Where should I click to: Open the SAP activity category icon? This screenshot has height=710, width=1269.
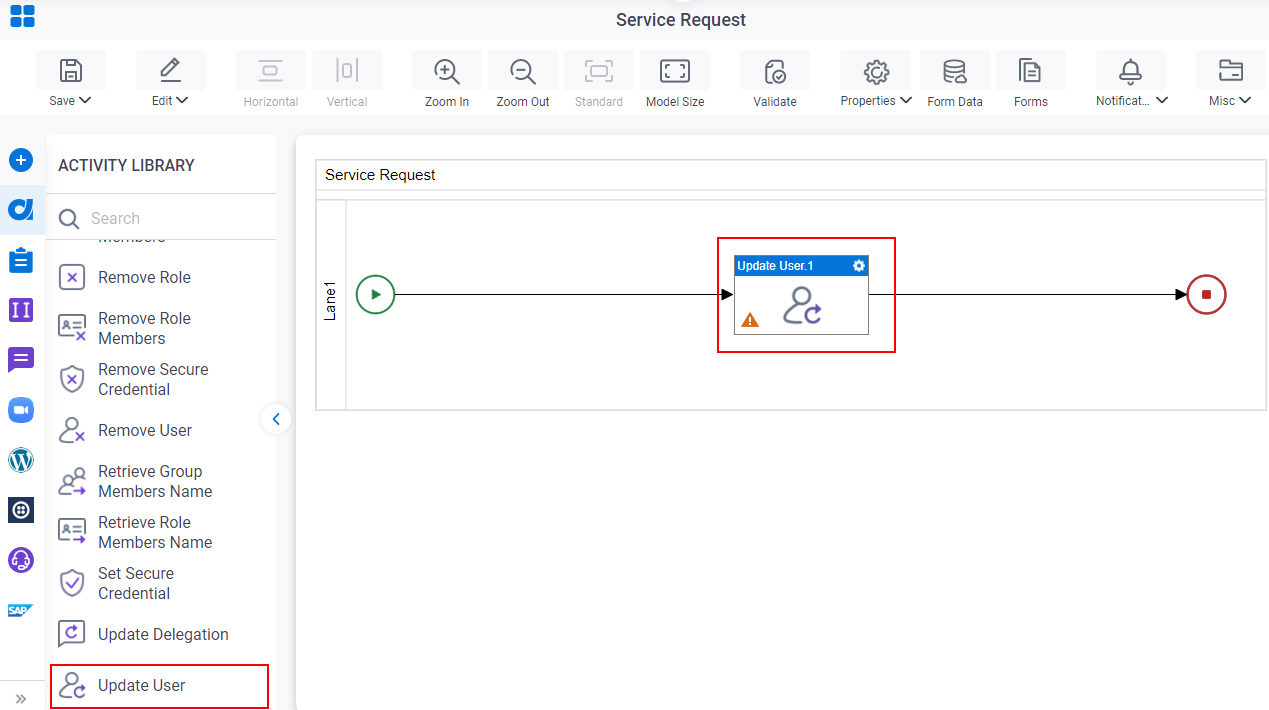click(x=21, y=610)
